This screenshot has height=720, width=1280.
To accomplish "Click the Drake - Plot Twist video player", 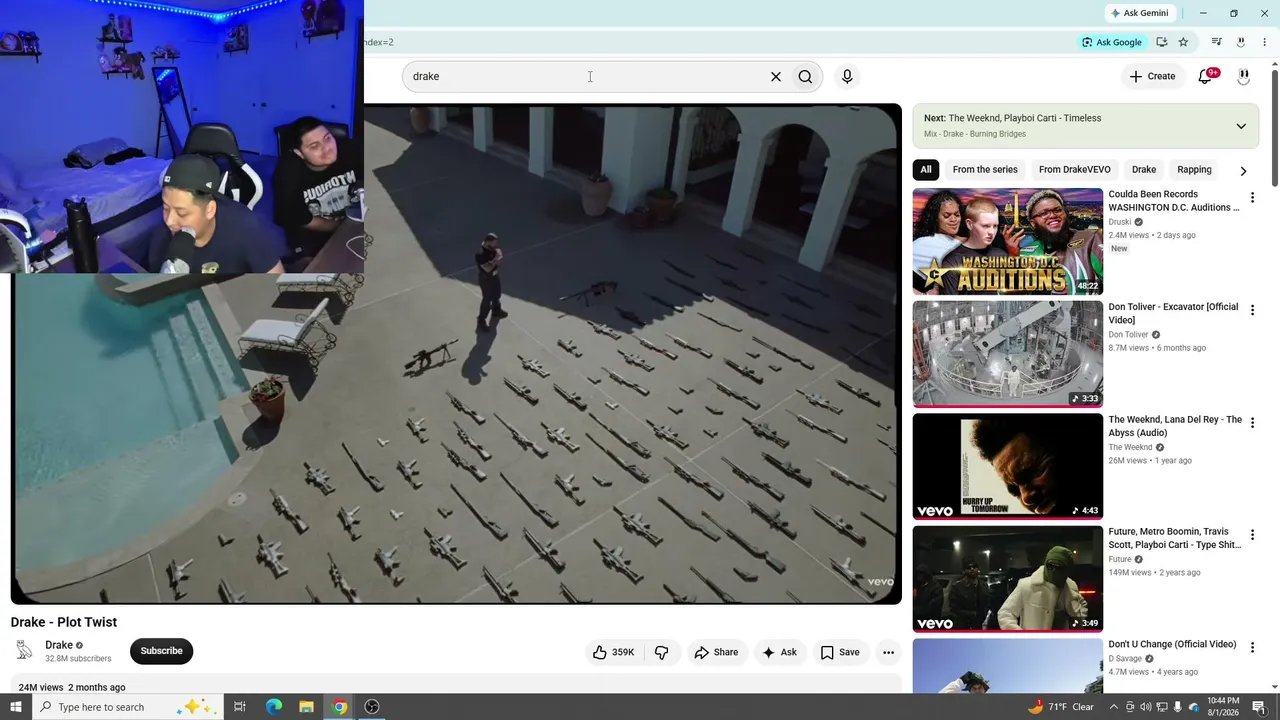I will tap(456, 354).
